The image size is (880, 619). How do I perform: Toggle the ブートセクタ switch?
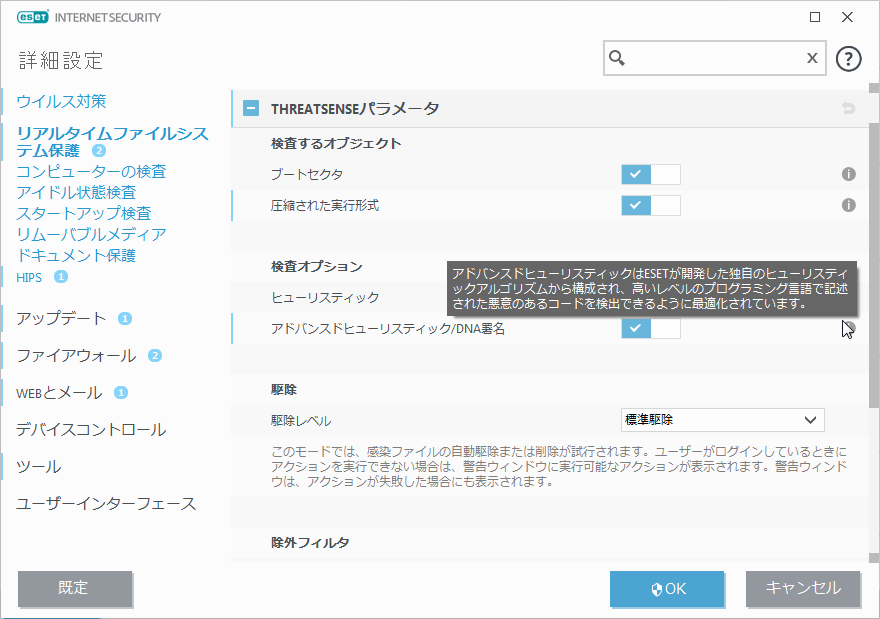coord(650,175)
